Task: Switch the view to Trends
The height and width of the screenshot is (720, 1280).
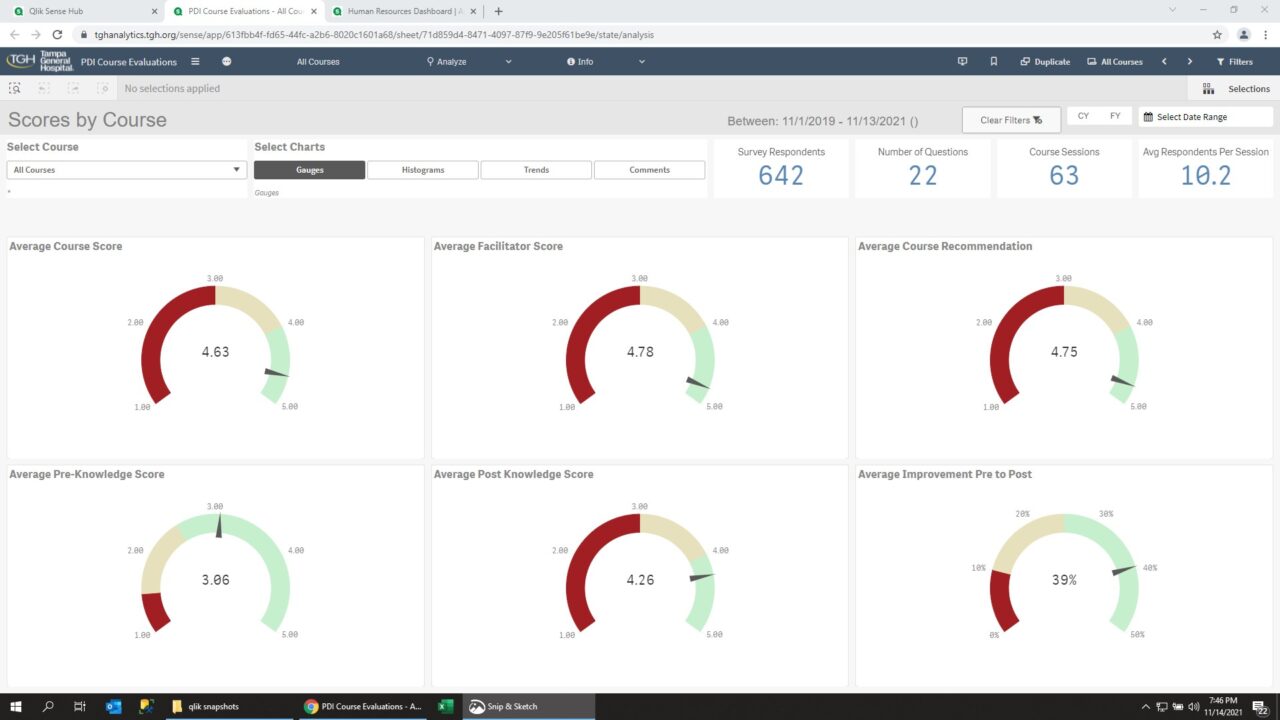Action: [536, 169]
